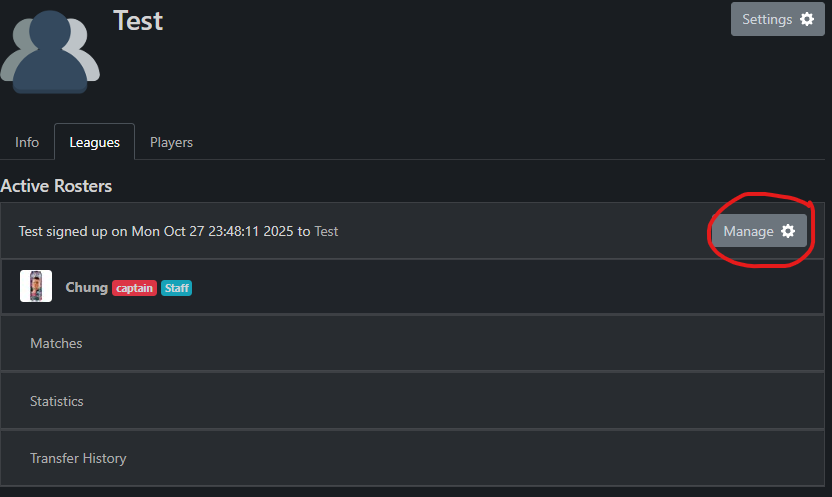Click Chung's profile picture
The width and height of the screenshot is (832, 497).
36,287
